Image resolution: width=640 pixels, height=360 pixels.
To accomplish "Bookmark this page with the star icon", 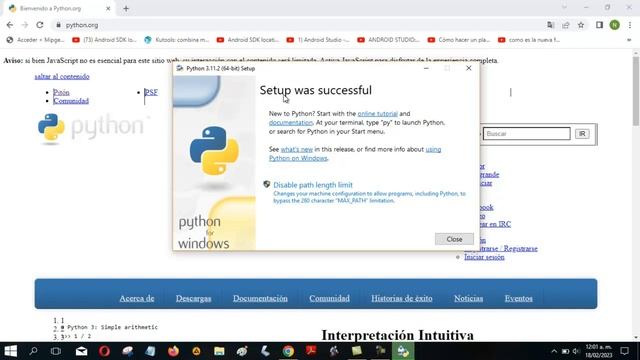I will pos(581,25).
